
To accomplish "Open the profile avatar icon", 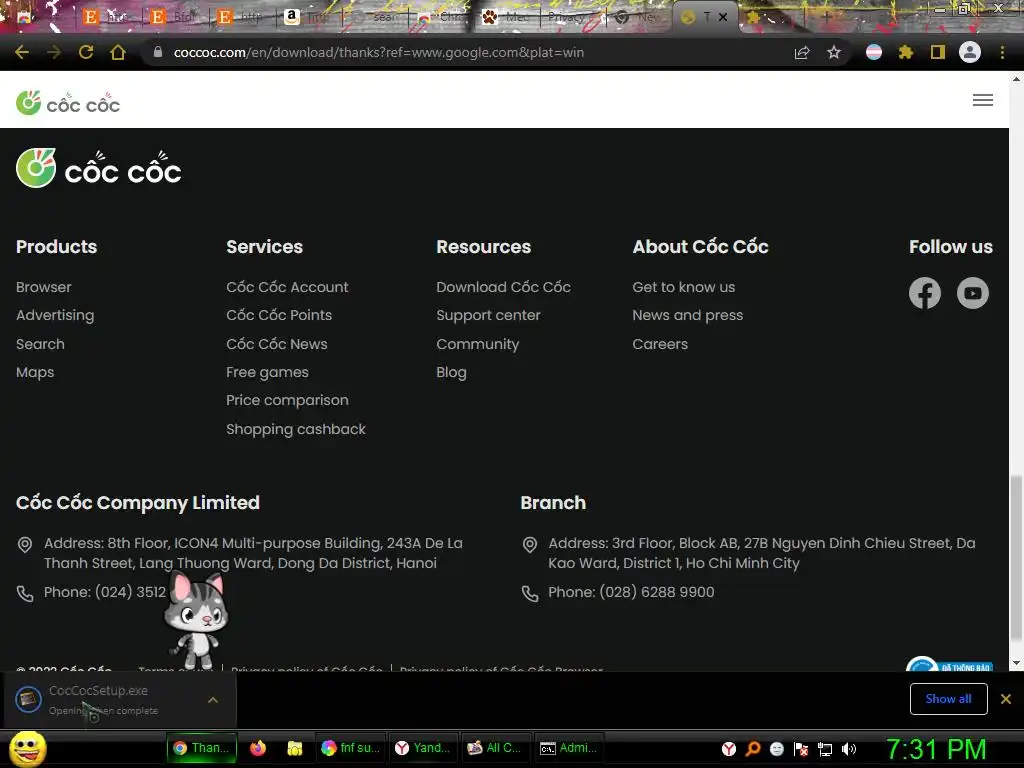I will pos(970,52).
